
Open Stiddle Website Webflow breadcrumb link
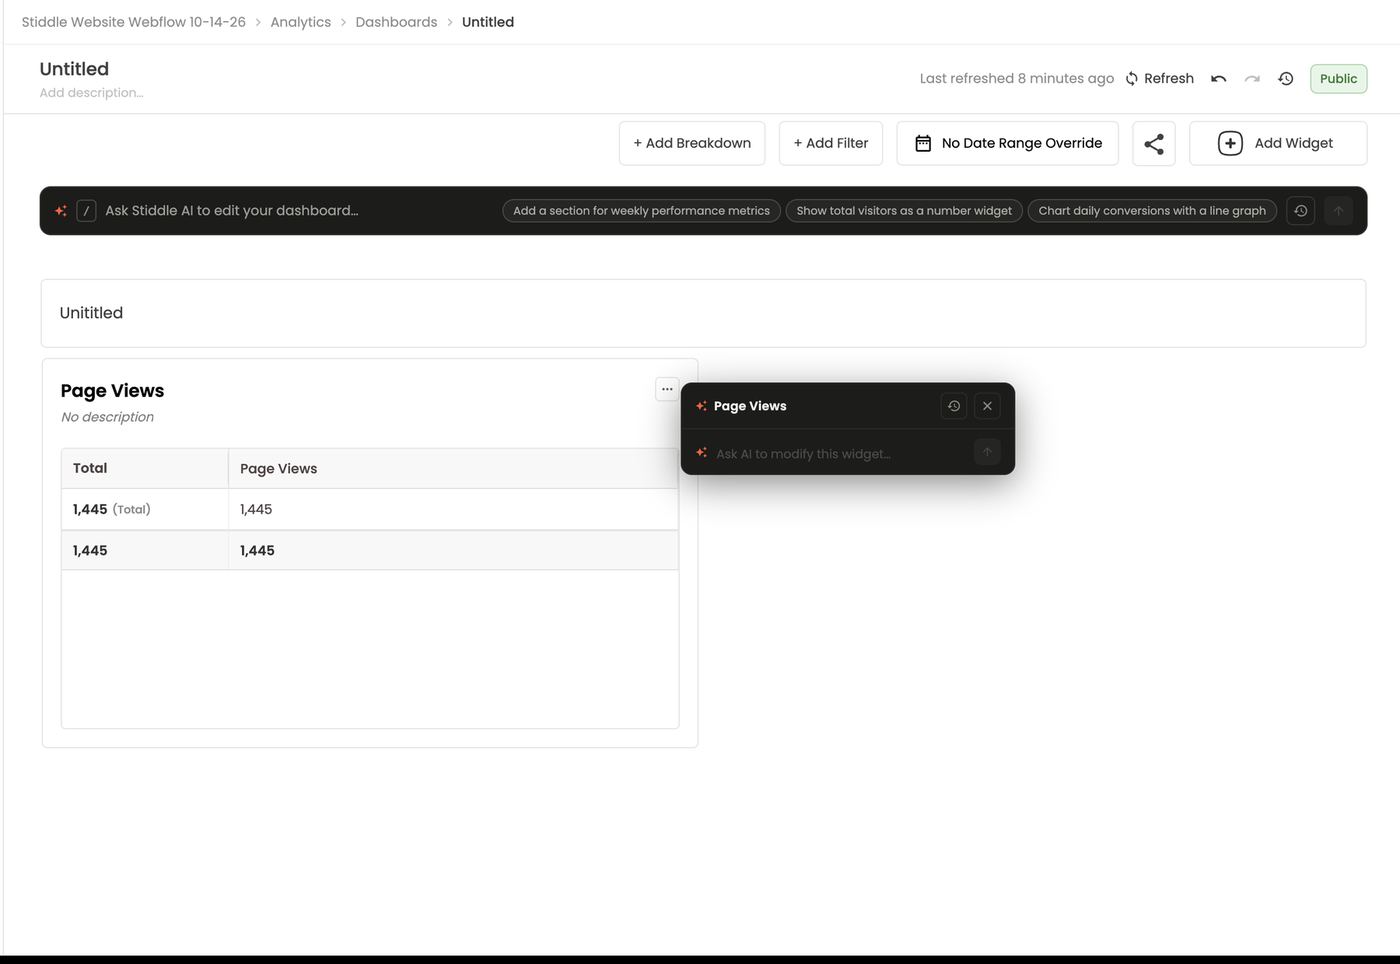pos(133,22)
